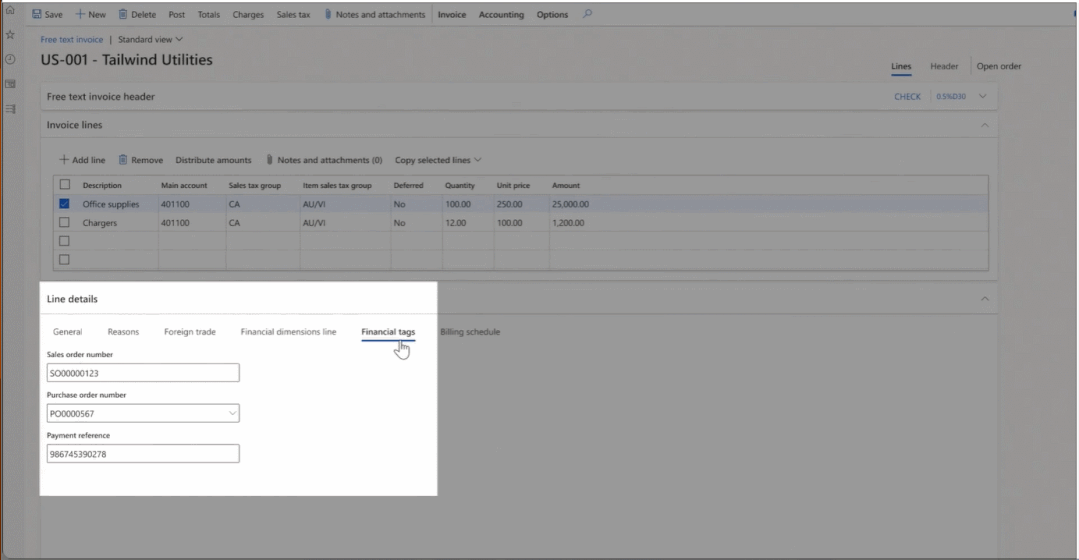Click the paperclip icon for Notes and attachments (0)
This screenshot has height=560, width=1079.
[269, 160]
